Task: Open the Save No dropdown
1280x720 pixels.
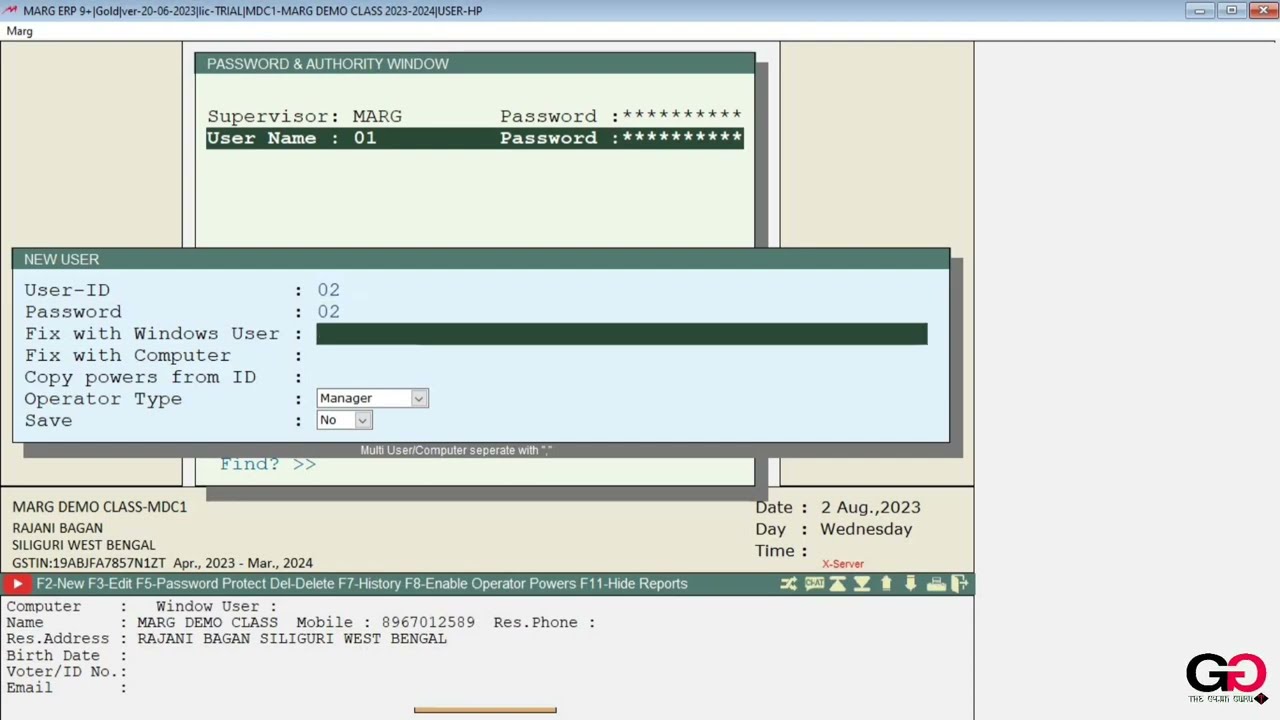Action: [x=344, y=420]
